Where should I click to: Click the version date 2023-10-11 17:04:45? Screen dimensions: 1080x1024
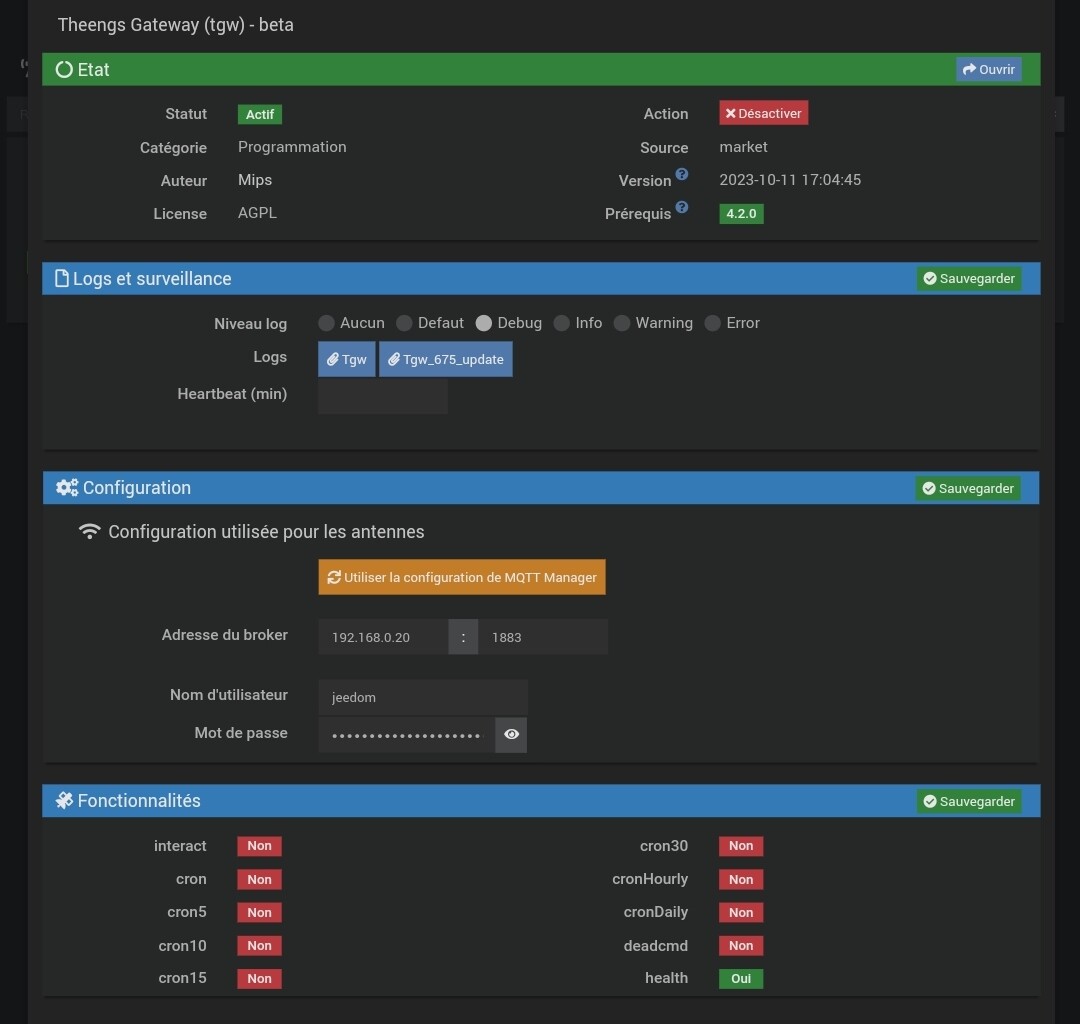pyautogui.click(x=790, y=180)
